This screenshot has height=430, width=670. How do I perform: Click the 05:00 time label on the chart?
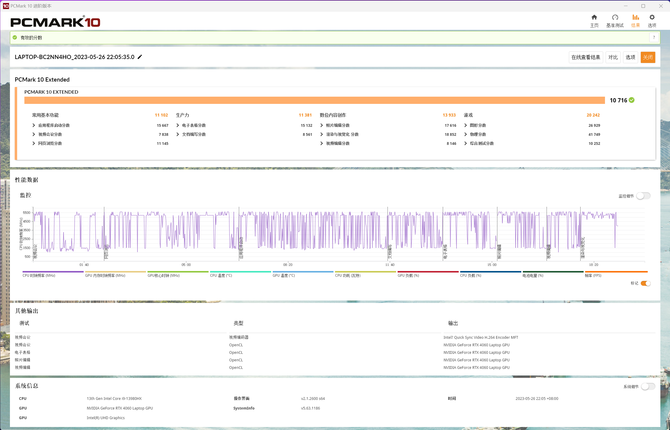click(186, 265)
